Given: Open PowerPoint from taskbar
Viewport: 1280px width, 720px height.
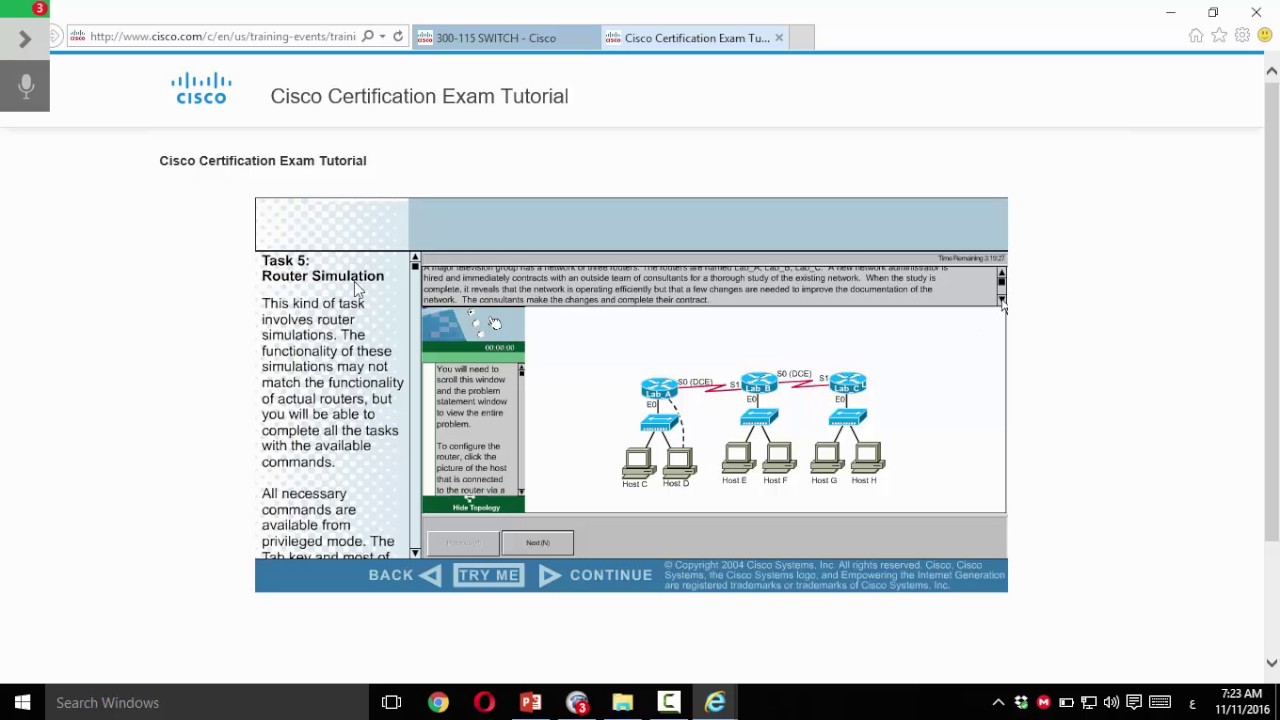Looking at the screenshot, I should [x=530, y=702].
